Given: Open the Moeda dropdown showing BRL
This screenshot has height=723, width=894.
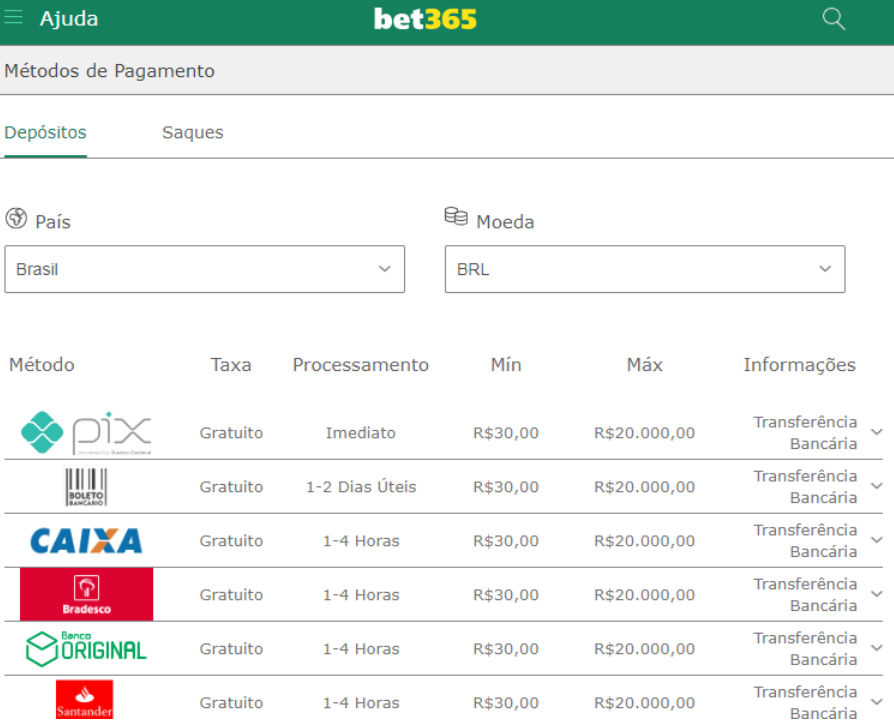Looking at the screenshot, I should 644,269.
